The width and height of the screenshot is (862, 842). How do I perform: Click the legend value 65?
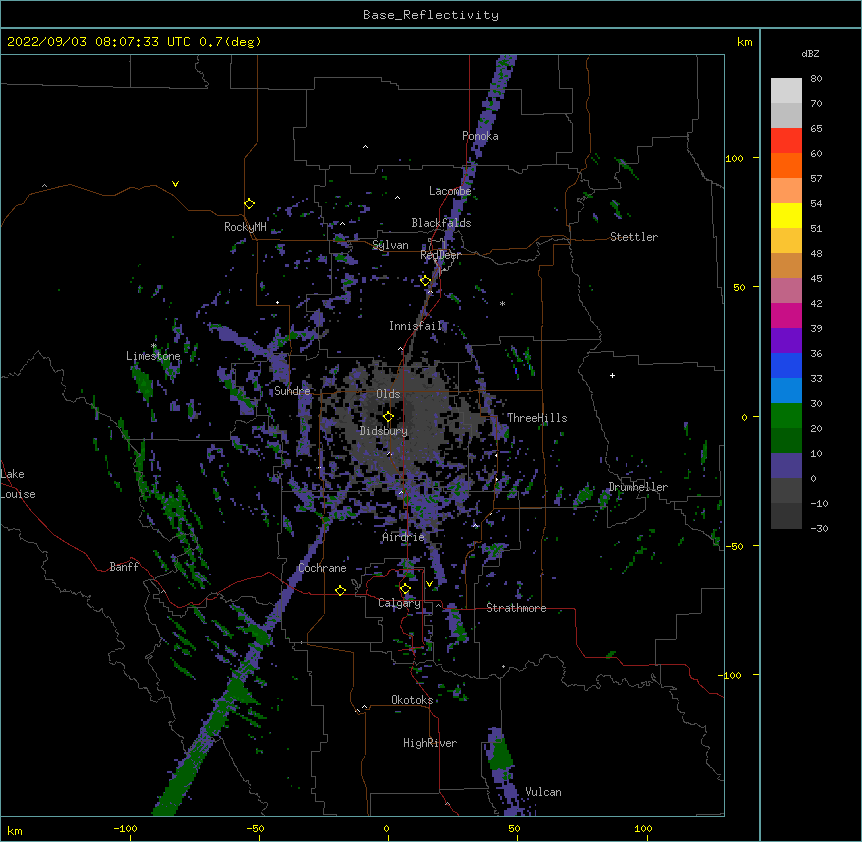click(816, 129)
